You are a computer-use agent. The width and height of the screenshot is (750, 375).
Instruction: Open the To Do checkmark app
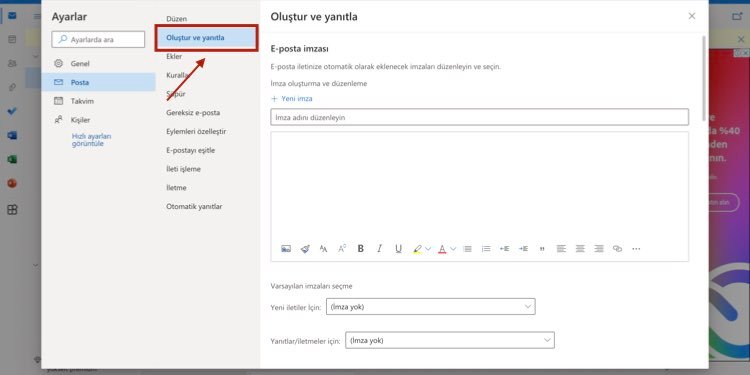pyautogui.click(x=12, y=111)
